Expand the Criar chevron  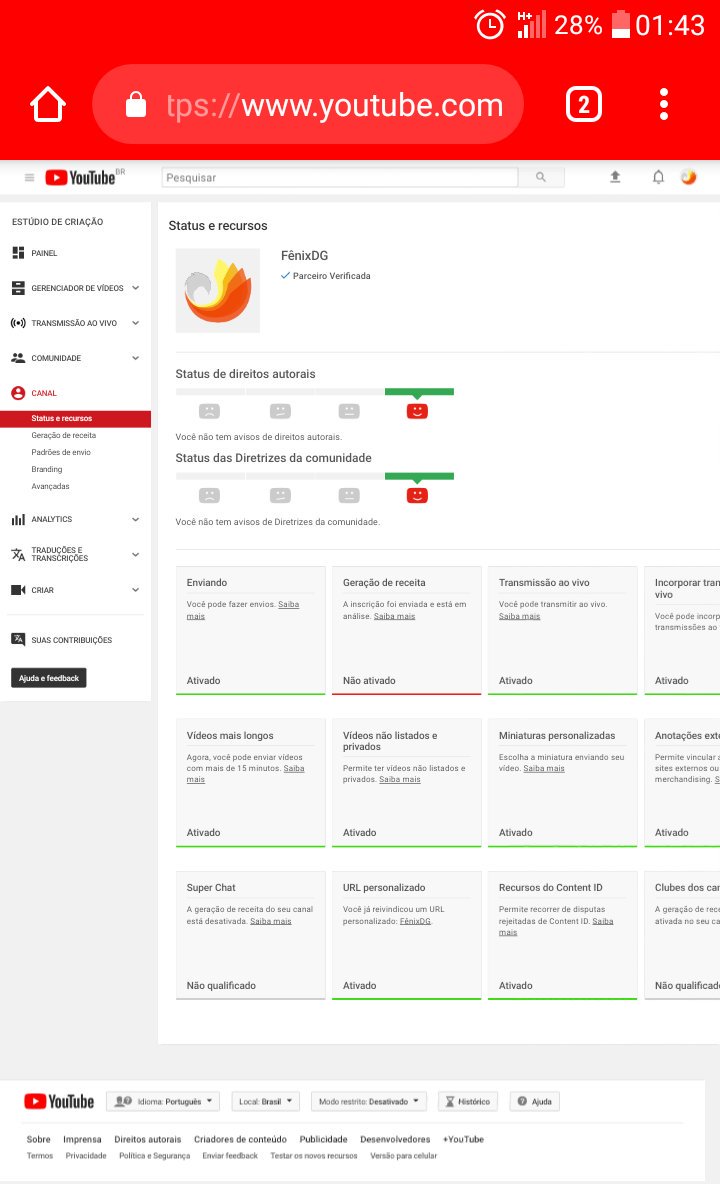[x=136, y=590]
